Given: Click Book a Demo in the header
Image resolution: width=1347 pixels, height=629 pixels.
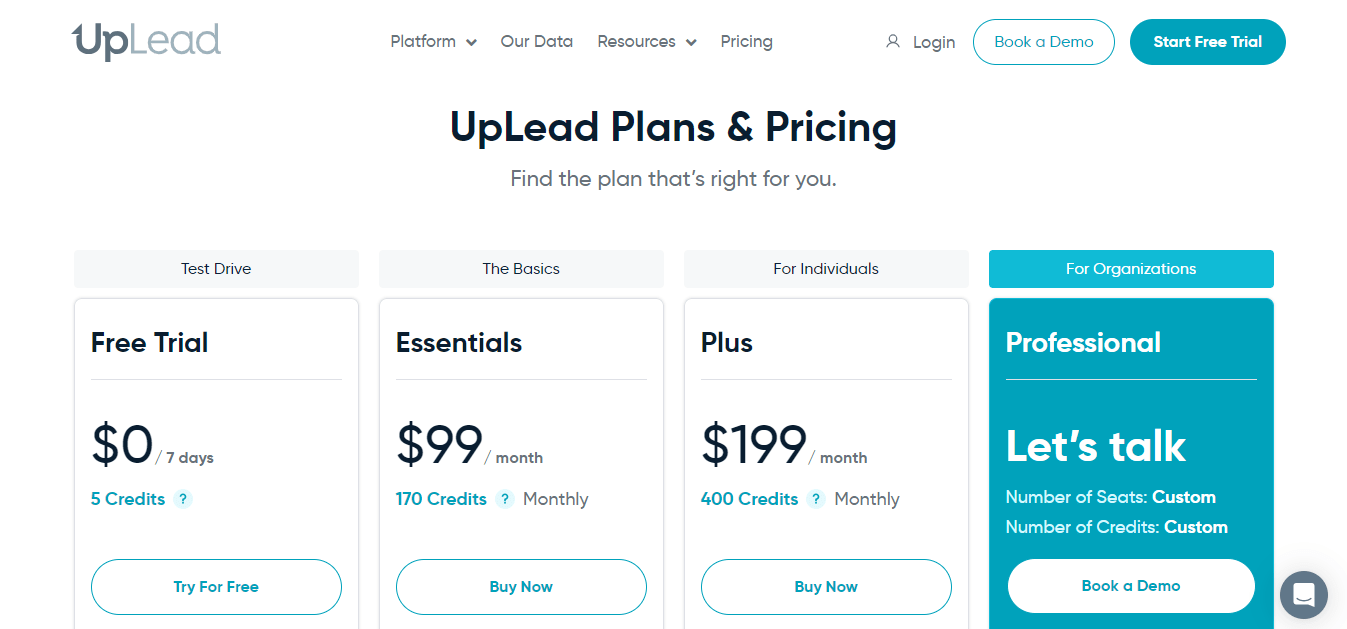Looking at the screenshot, I should [x=1043, y=42].
